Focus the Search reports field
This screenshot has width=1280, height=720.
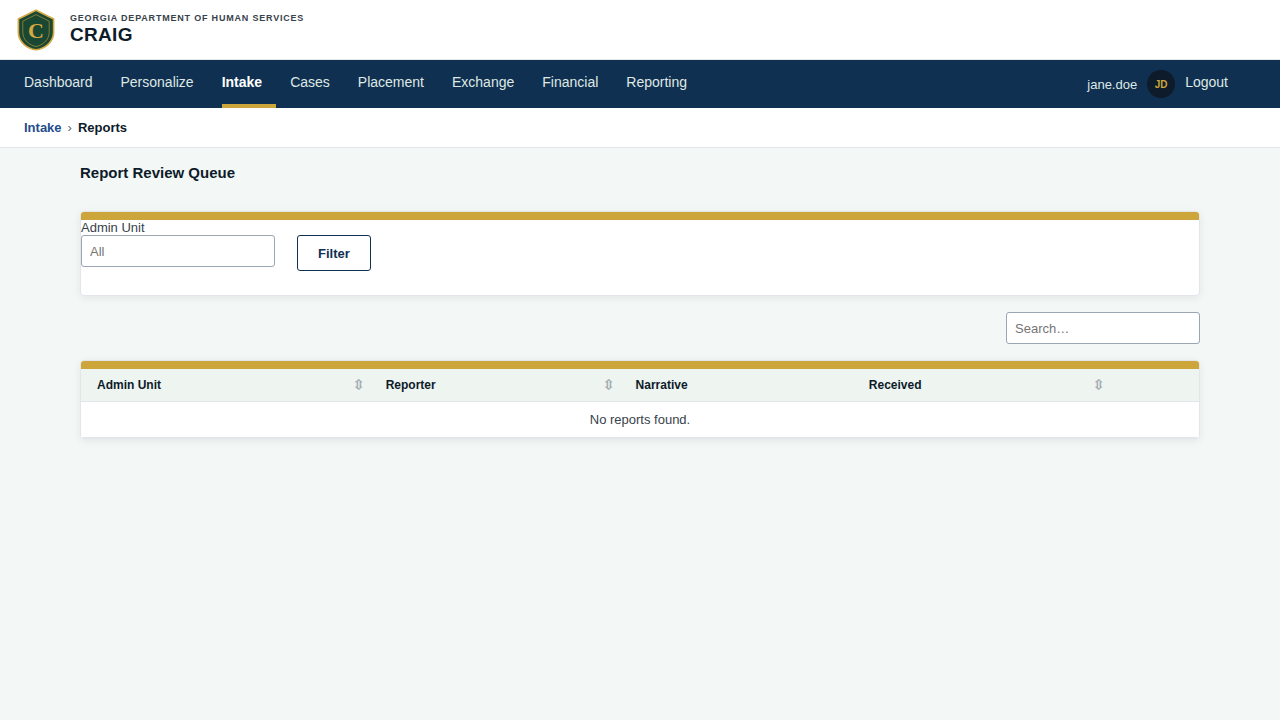(1103, 328)
